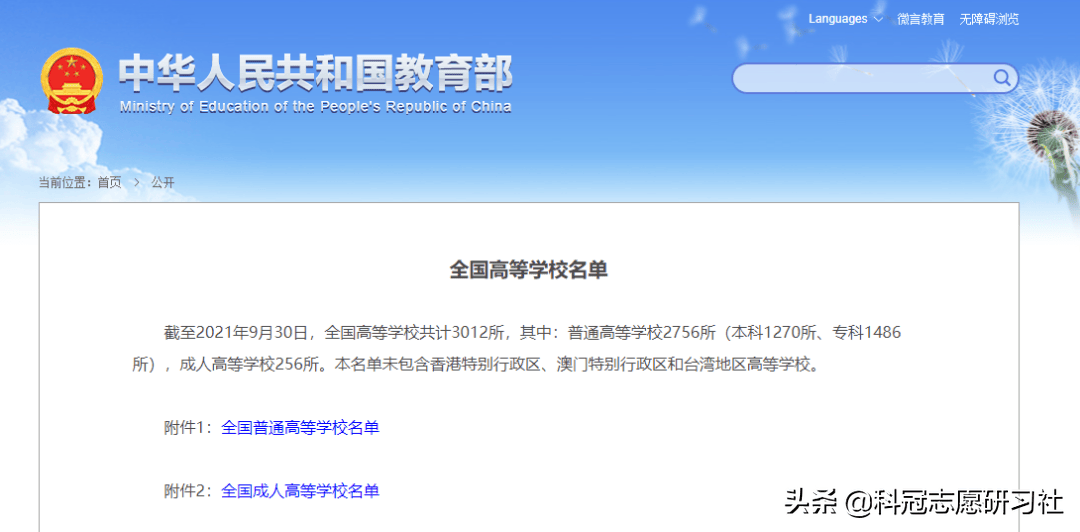1080x532 pixels.
Task: Focus the site search input field
Action: pos(862,79)
